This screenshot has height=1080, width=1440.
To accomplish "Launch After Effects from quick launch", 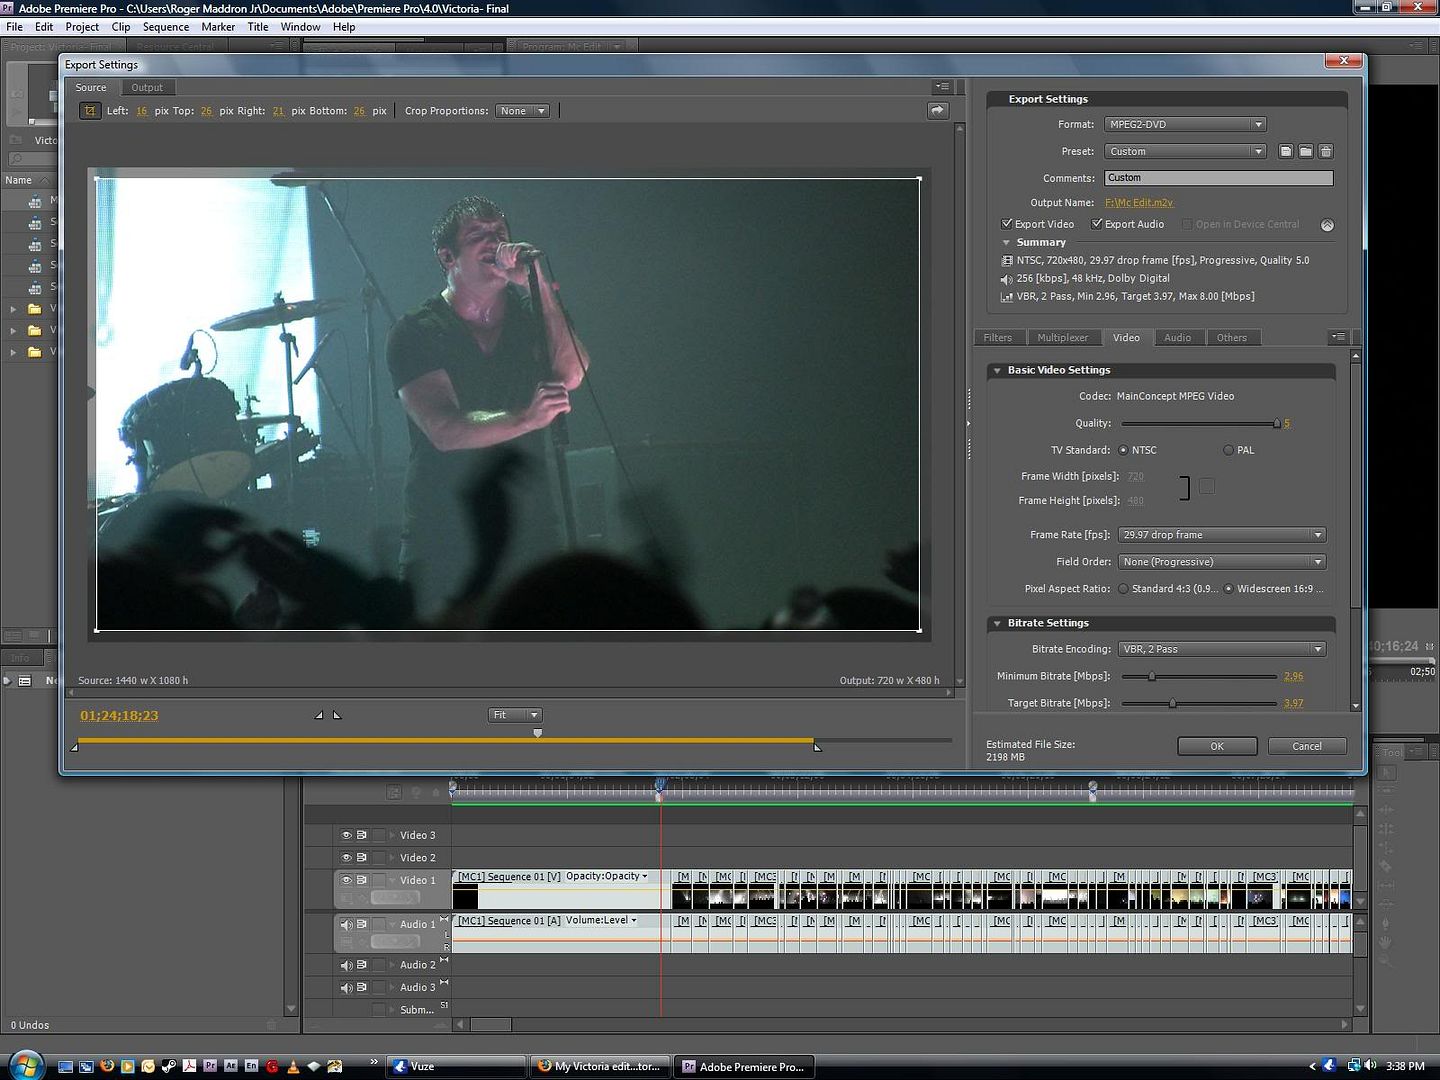I will (x=231, y=1066).
